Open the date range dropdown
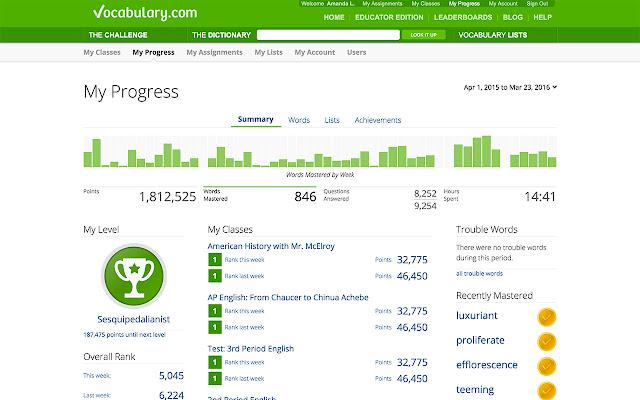 point(510,87)
